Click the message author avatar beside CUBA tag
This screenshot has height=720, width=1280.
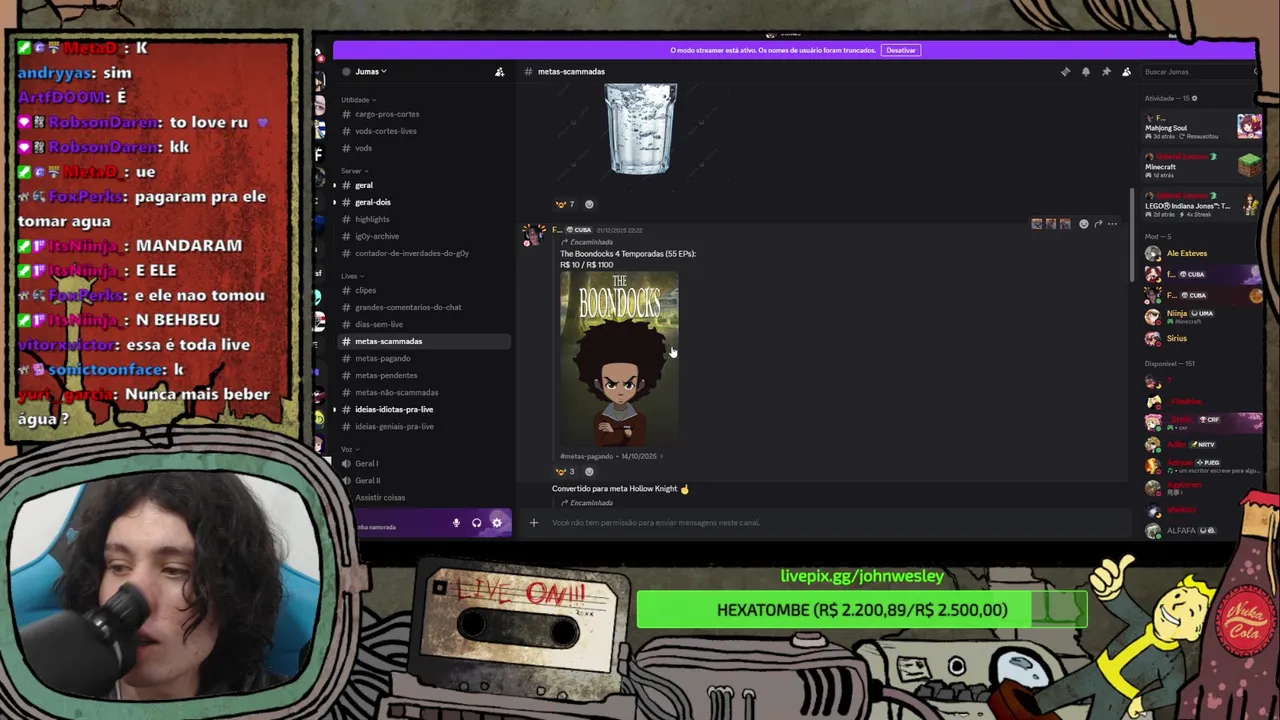[534, 236]
